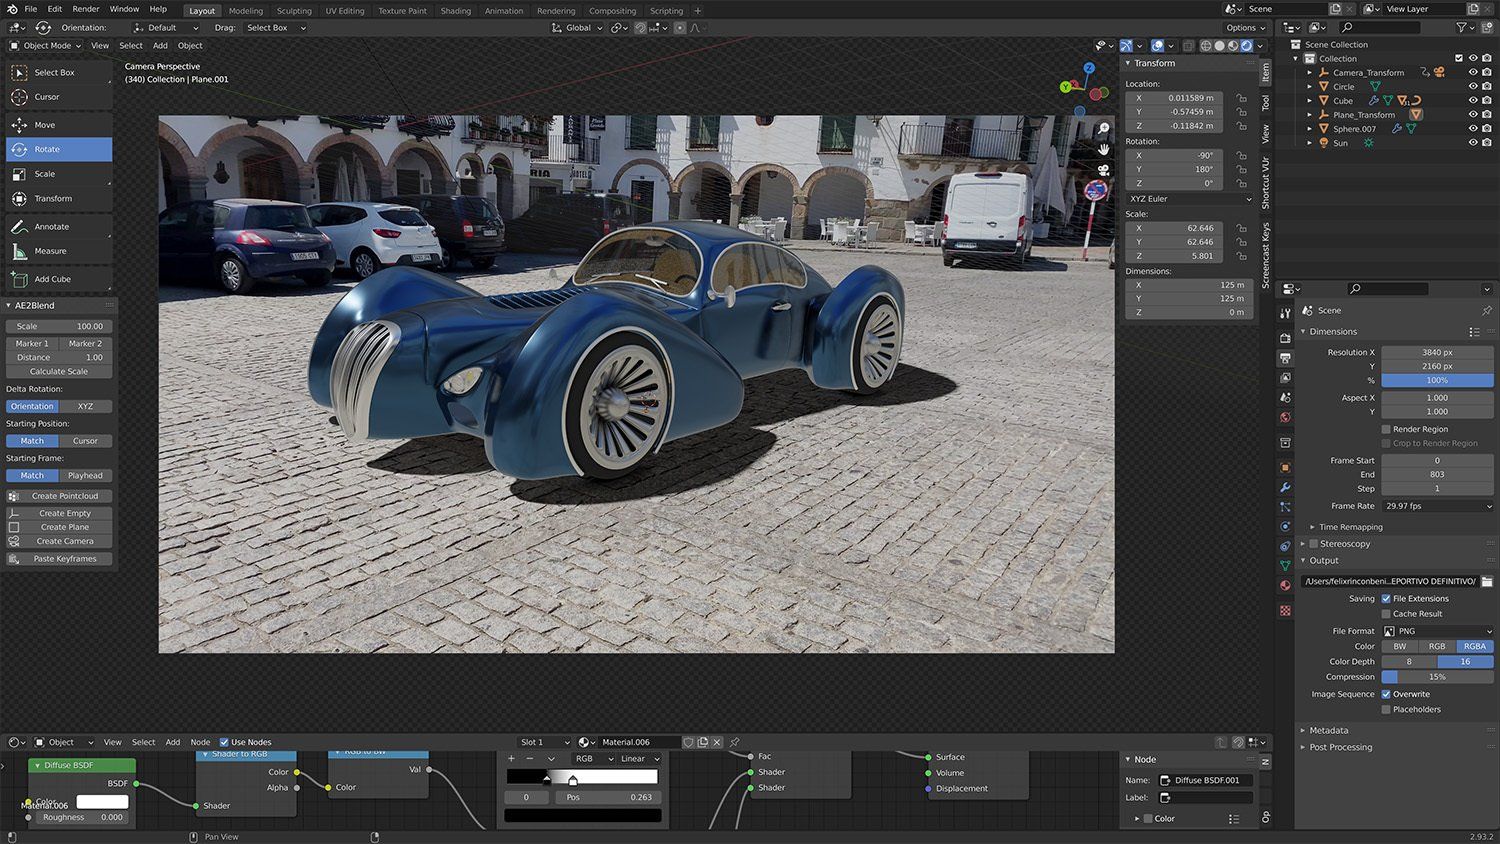Viewport: 1500px width, 844px height.
Task: Hide the Sun object in the outliner
Action: [x=1473, y=143]
